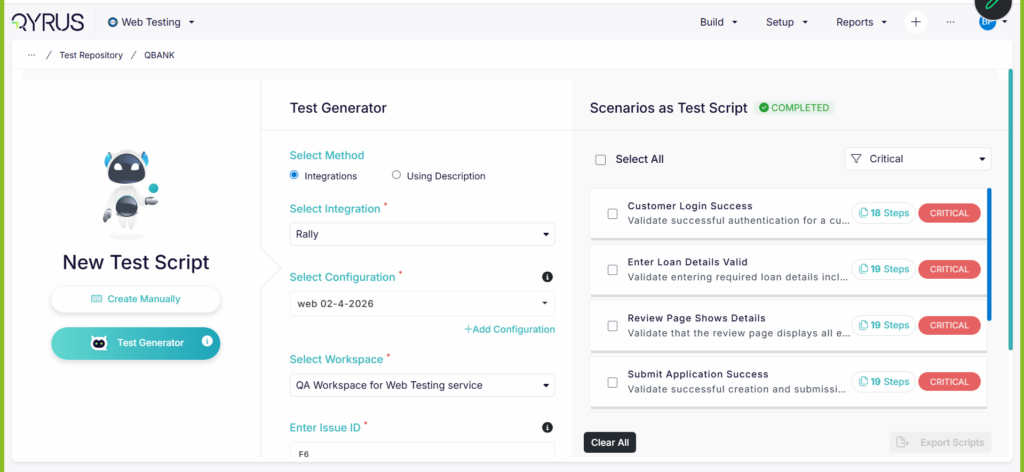Check the Enter Loan Details Valid scenario
The height and width of the screenshot is (472, 1024).
(x=613, y=270)
